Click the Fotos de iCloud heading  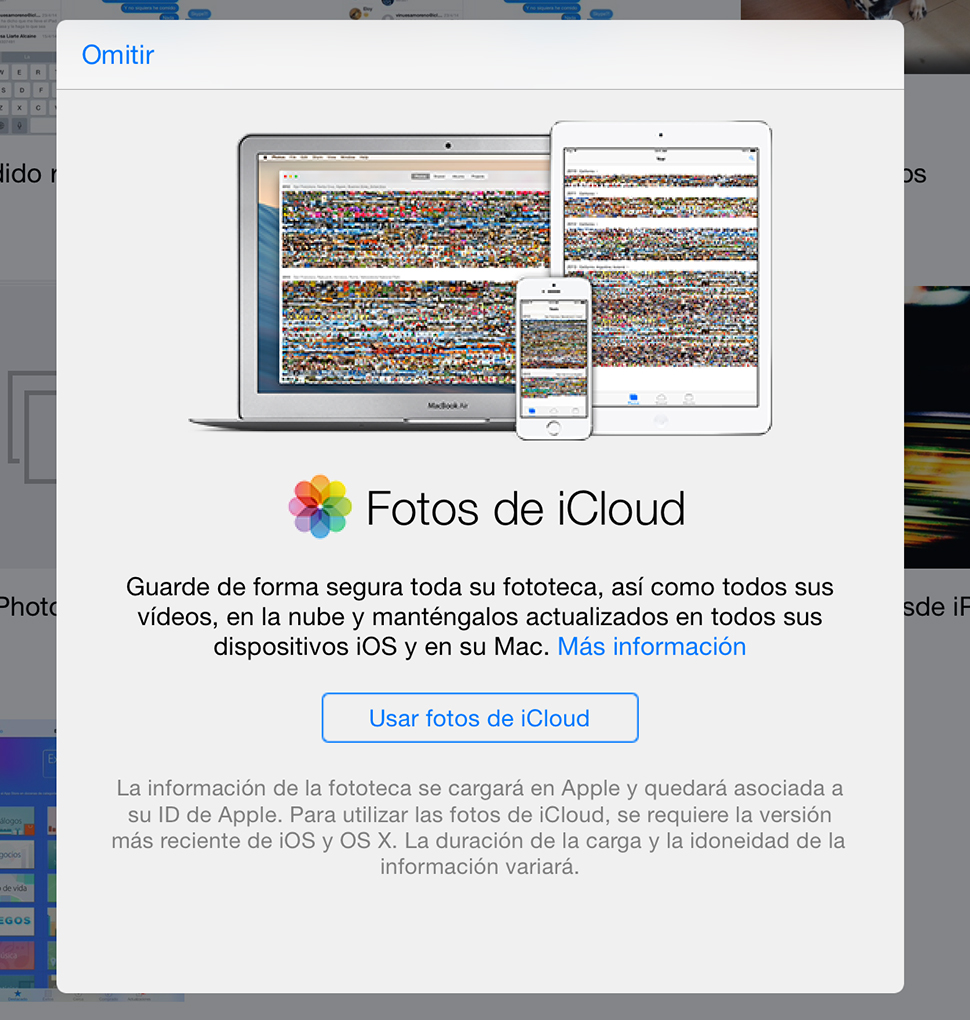[526, 508]
